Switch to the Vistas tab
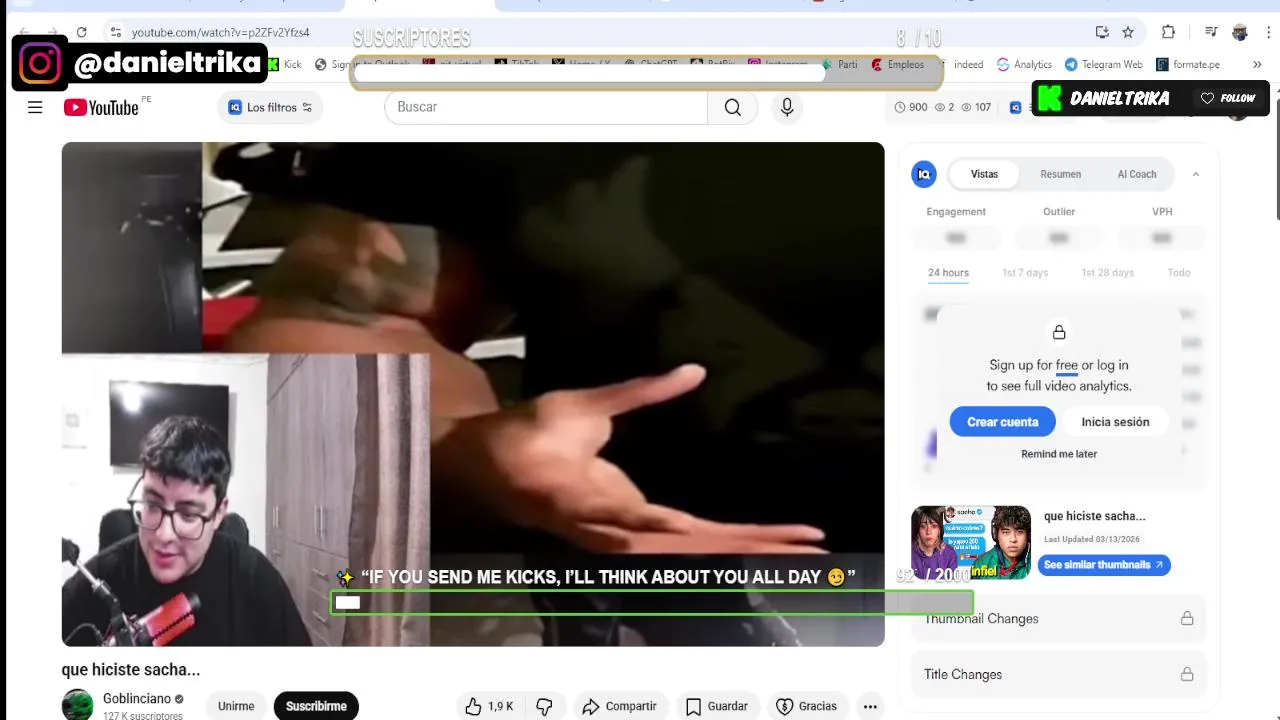 [984, 174]
